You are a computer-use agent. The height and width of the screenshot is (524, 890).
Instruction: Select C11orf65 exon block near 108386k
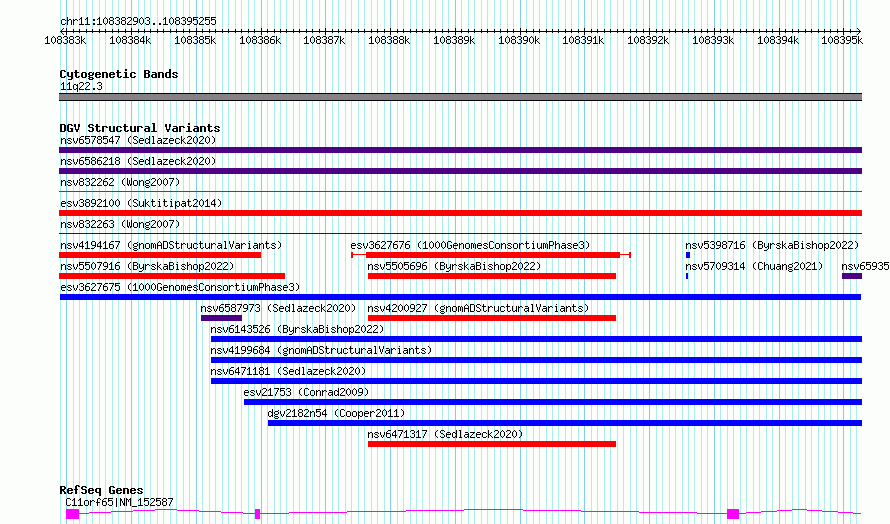(x=258, y=514)
